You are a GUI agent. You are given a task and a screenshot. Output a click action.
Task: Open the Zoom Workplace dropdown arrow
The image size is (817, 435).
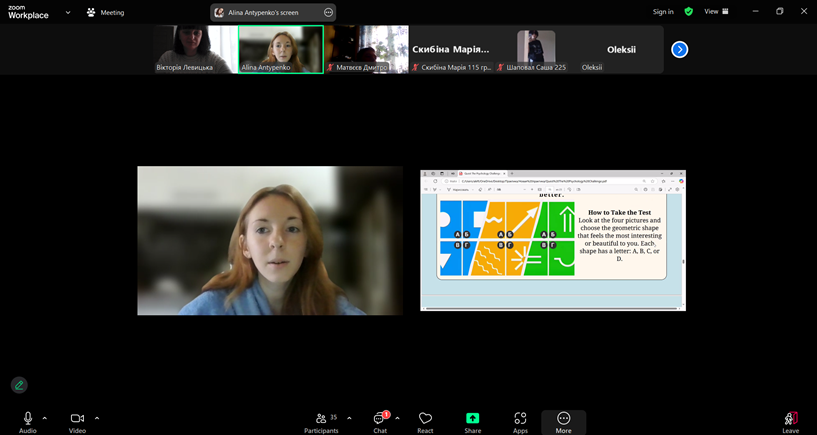(x=68, y=13)
